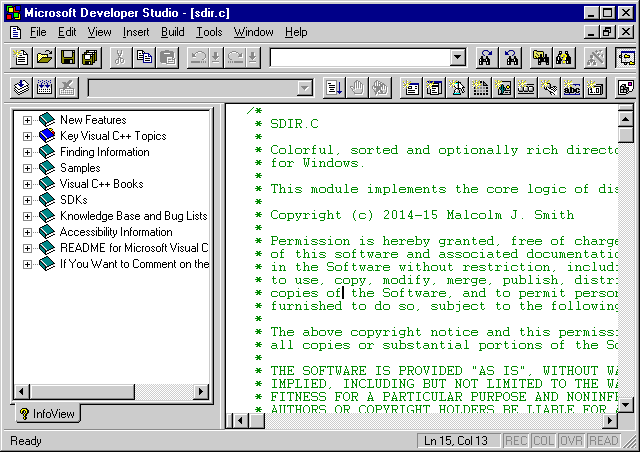Click the New Icon resource button
This screenshot has width=640, height=452.
480,88
